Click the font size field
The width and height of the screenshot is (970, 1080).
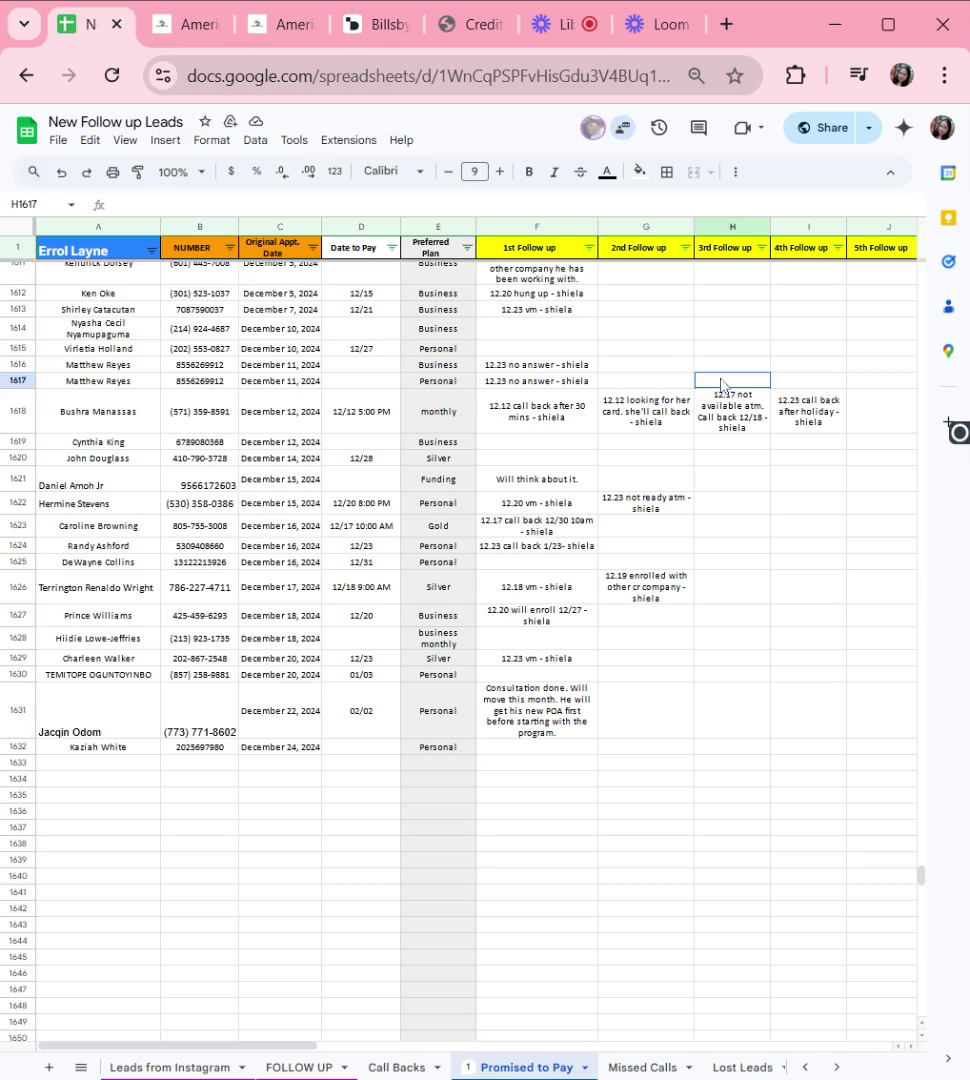click(475, 172)
